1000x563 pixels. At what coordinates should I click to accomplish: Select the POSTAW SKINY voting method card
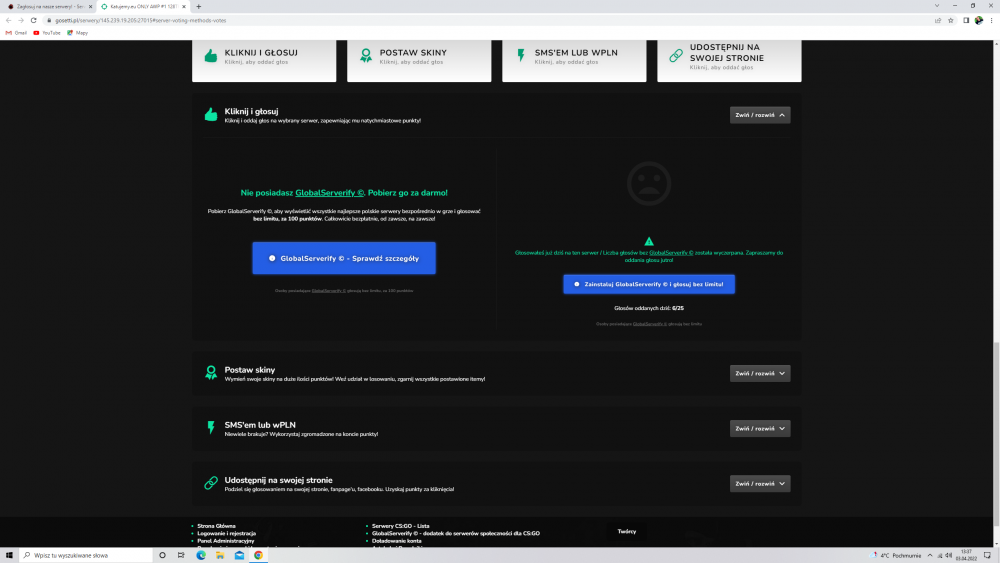click(419, 61)
